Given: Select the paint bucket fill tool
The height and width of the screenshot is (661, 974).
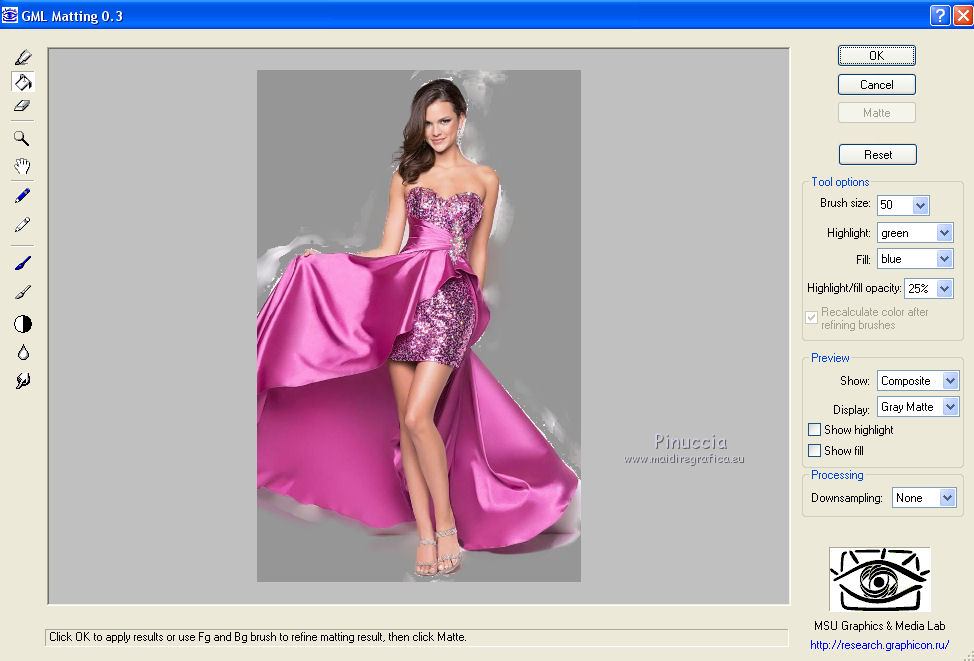Looking at the screenshot, I should pos(22,81).
